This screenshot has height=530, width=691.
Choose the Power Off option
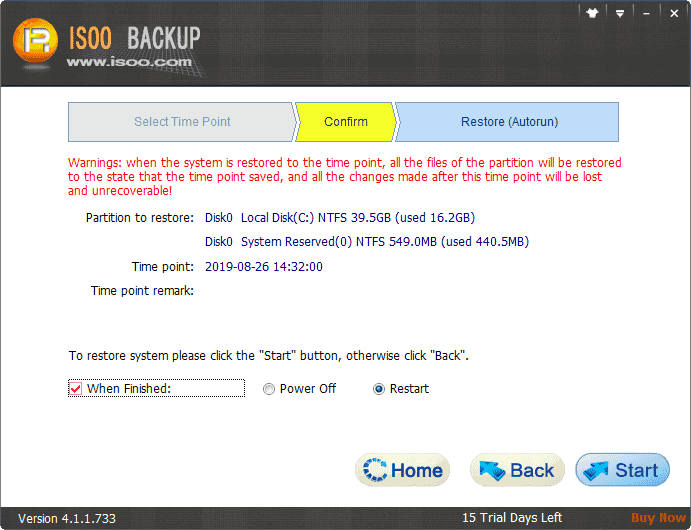(268, 389)
